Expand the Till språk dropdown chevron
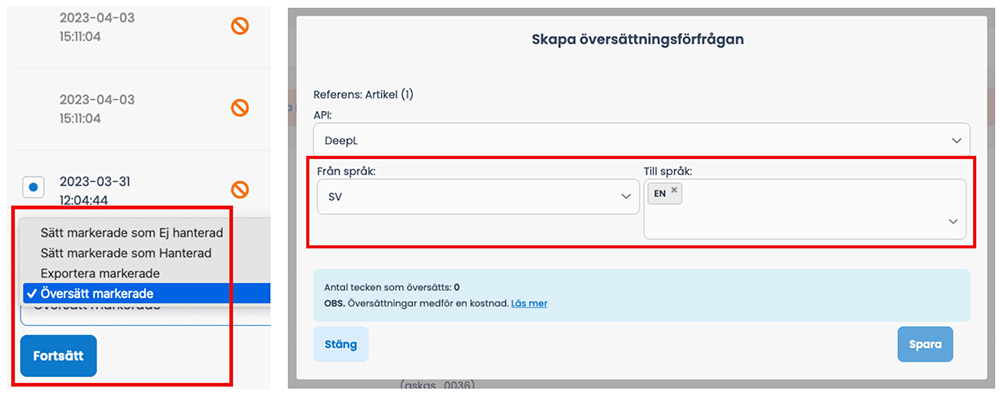This screenshot has height=394, width=1000. [953, 221]
